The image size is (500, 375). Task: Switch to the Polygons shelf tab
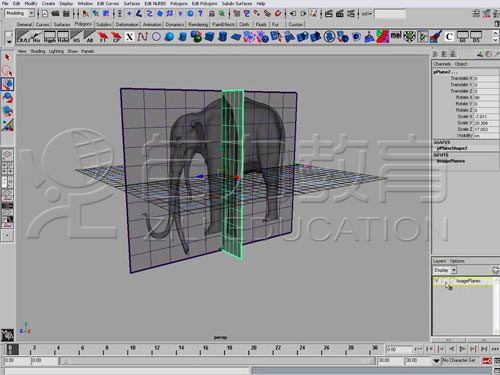[83, 24]
